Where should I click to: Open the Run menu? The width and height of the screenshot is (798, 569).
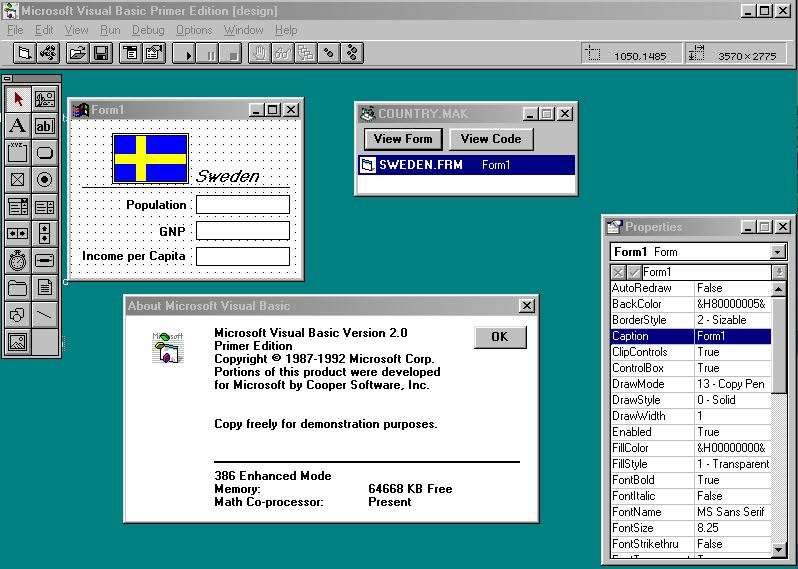click(110, 30)
